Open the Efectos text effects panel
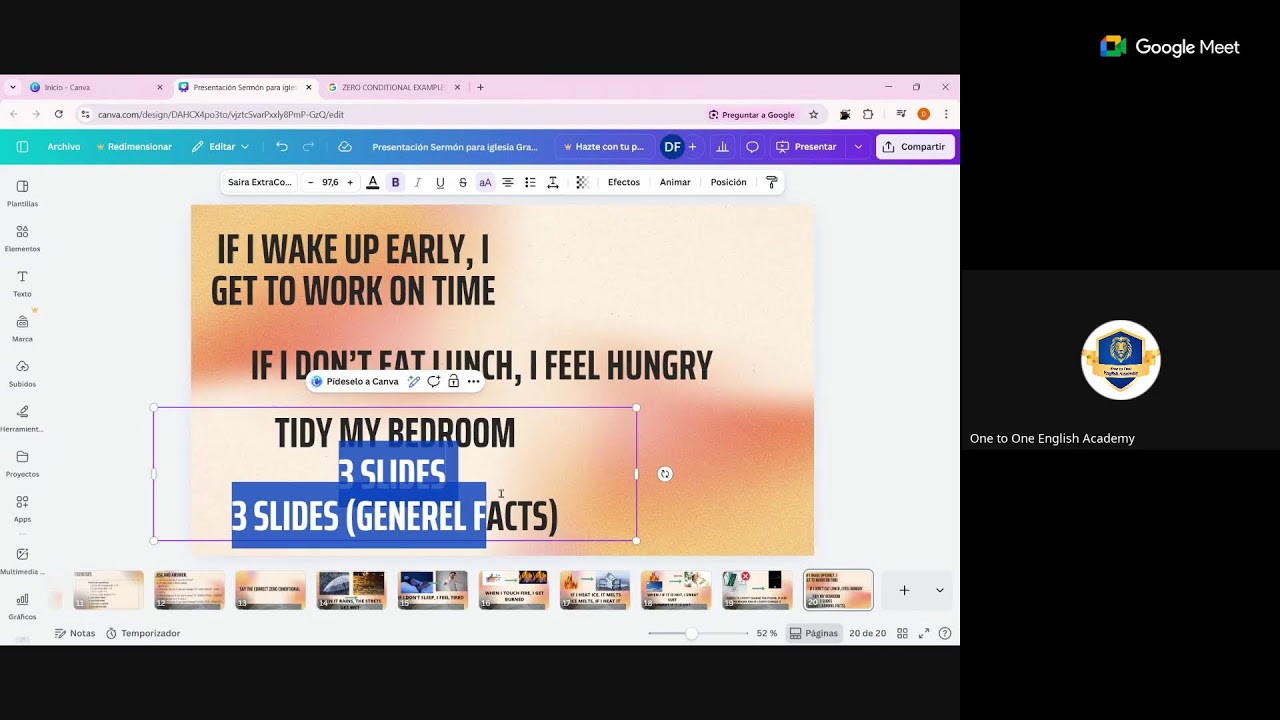 624,182
